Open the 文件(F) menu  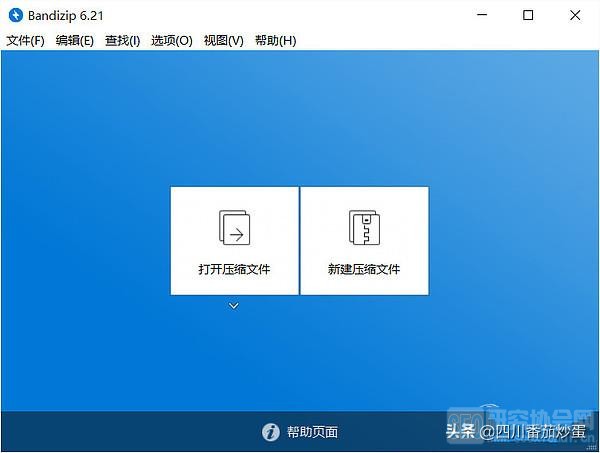click(25, 40)
